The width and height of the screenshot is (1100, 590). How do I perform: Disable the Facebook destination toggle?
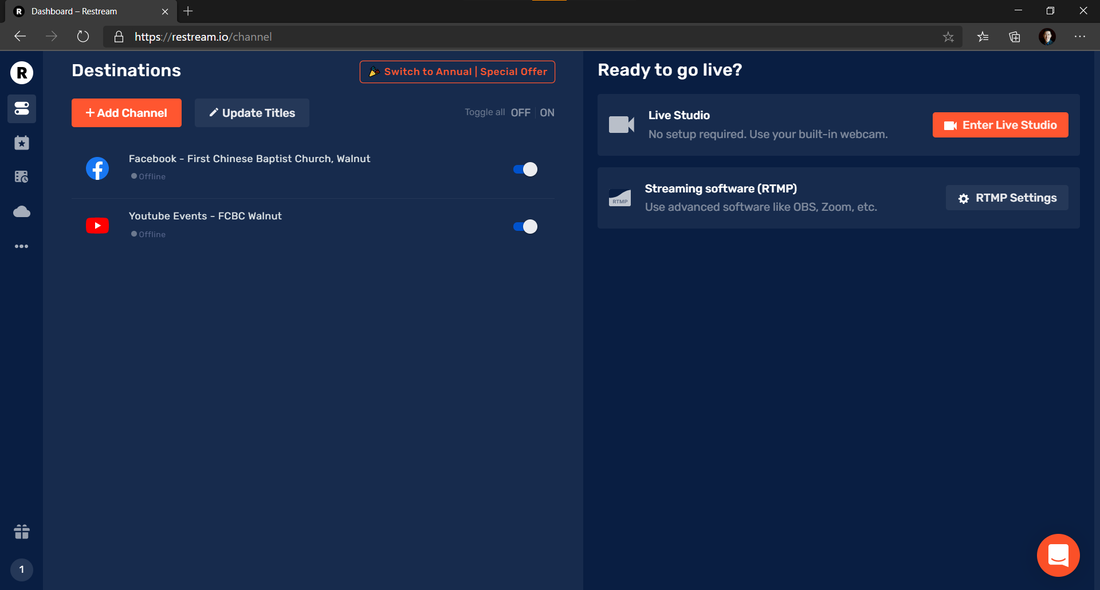tap(525, 169)
